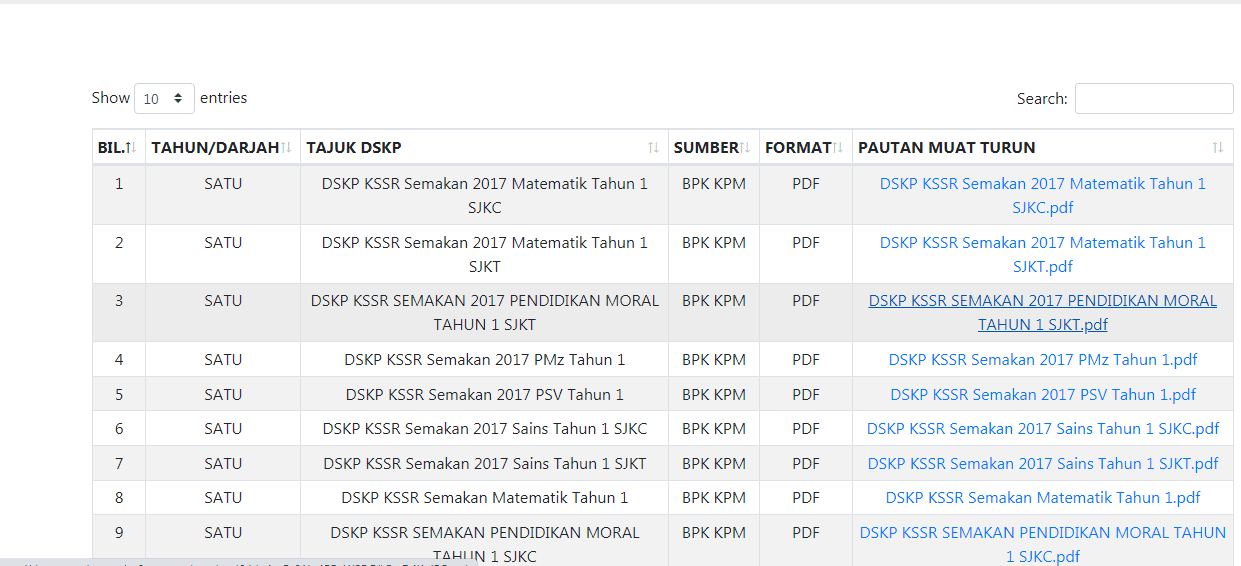Click sort icon in PAUTAN MUAT TURUN column
This screenshot has width=1241, height=566.
(1217, 148)
